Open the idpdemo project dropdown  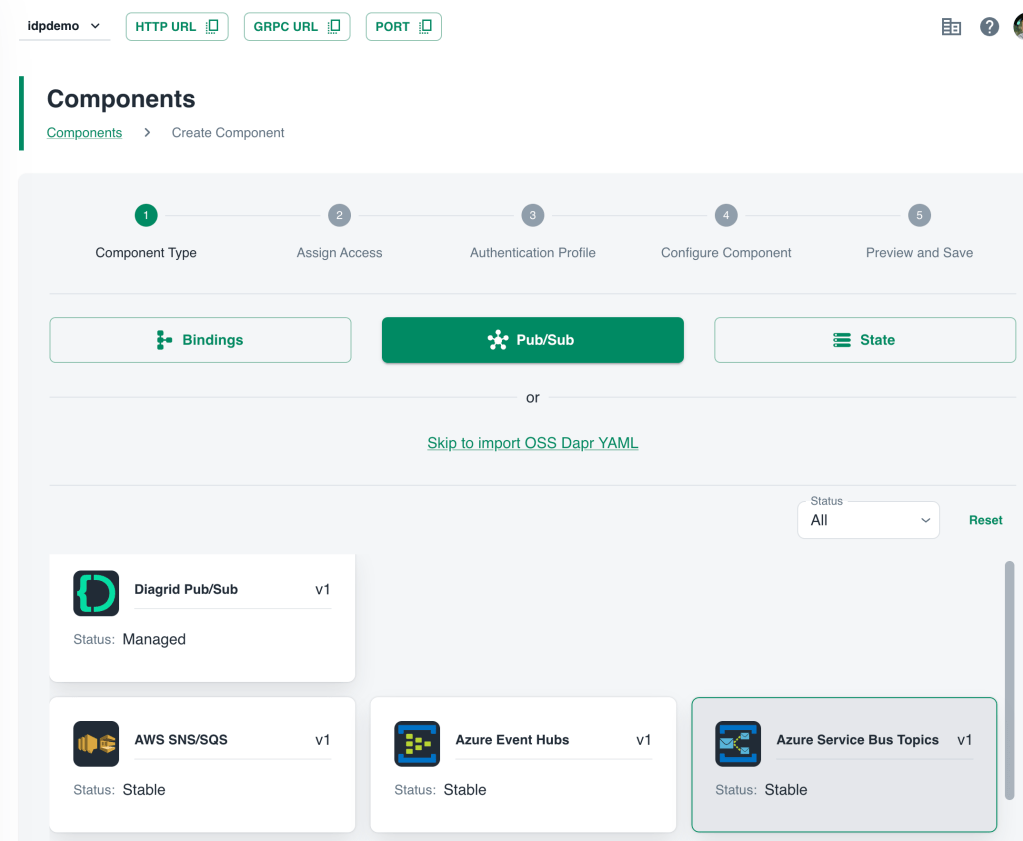[x=64, y=26]
